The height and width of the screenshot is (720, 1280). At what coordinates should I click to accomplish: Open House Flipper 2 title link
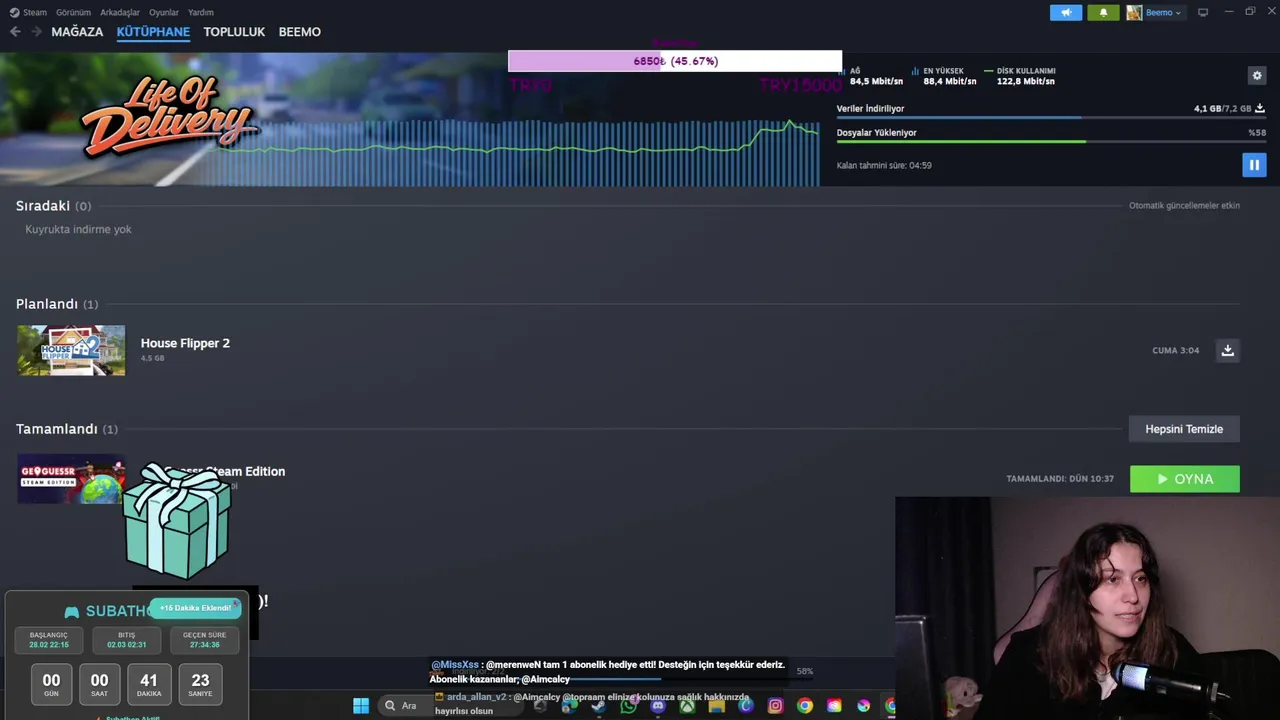tap(185, 343)
